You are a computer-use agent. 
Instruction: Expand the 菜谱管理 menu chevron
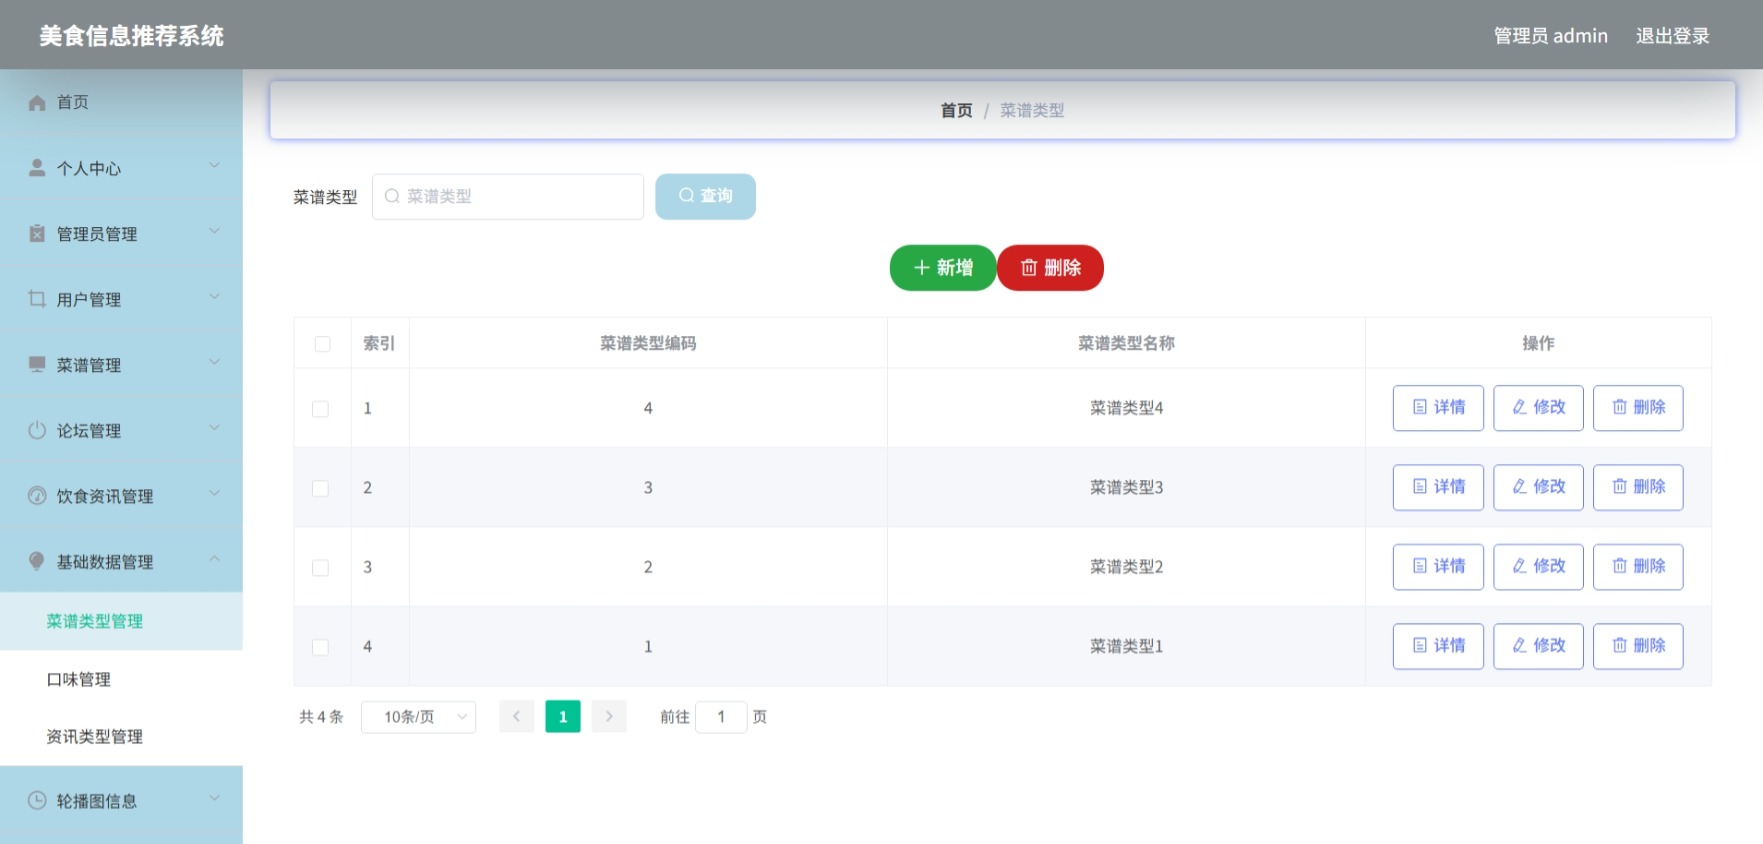tap(214, 362)
